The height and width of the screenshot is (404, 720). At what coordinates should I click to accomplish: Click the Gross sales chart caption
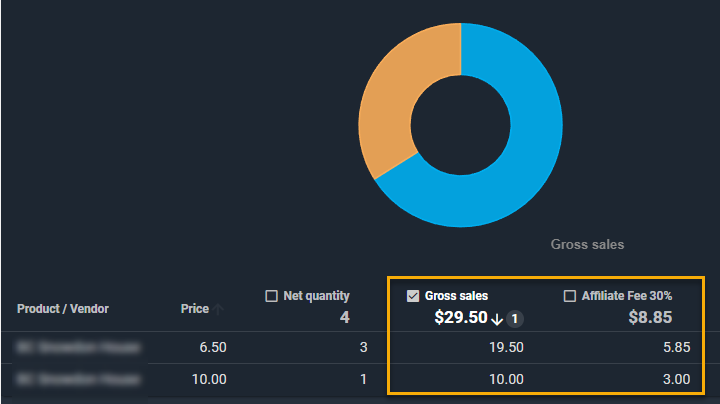[587, 244]
